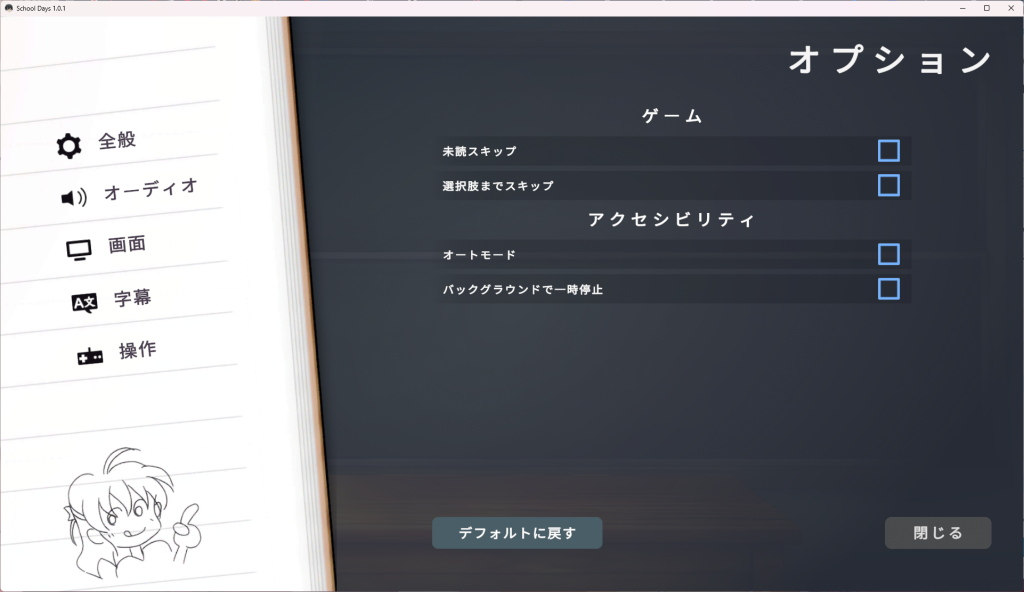Screen dimensions: 1024x592
Task: Click the 未読スキップ option row label
Action: (x=479, y=151)
